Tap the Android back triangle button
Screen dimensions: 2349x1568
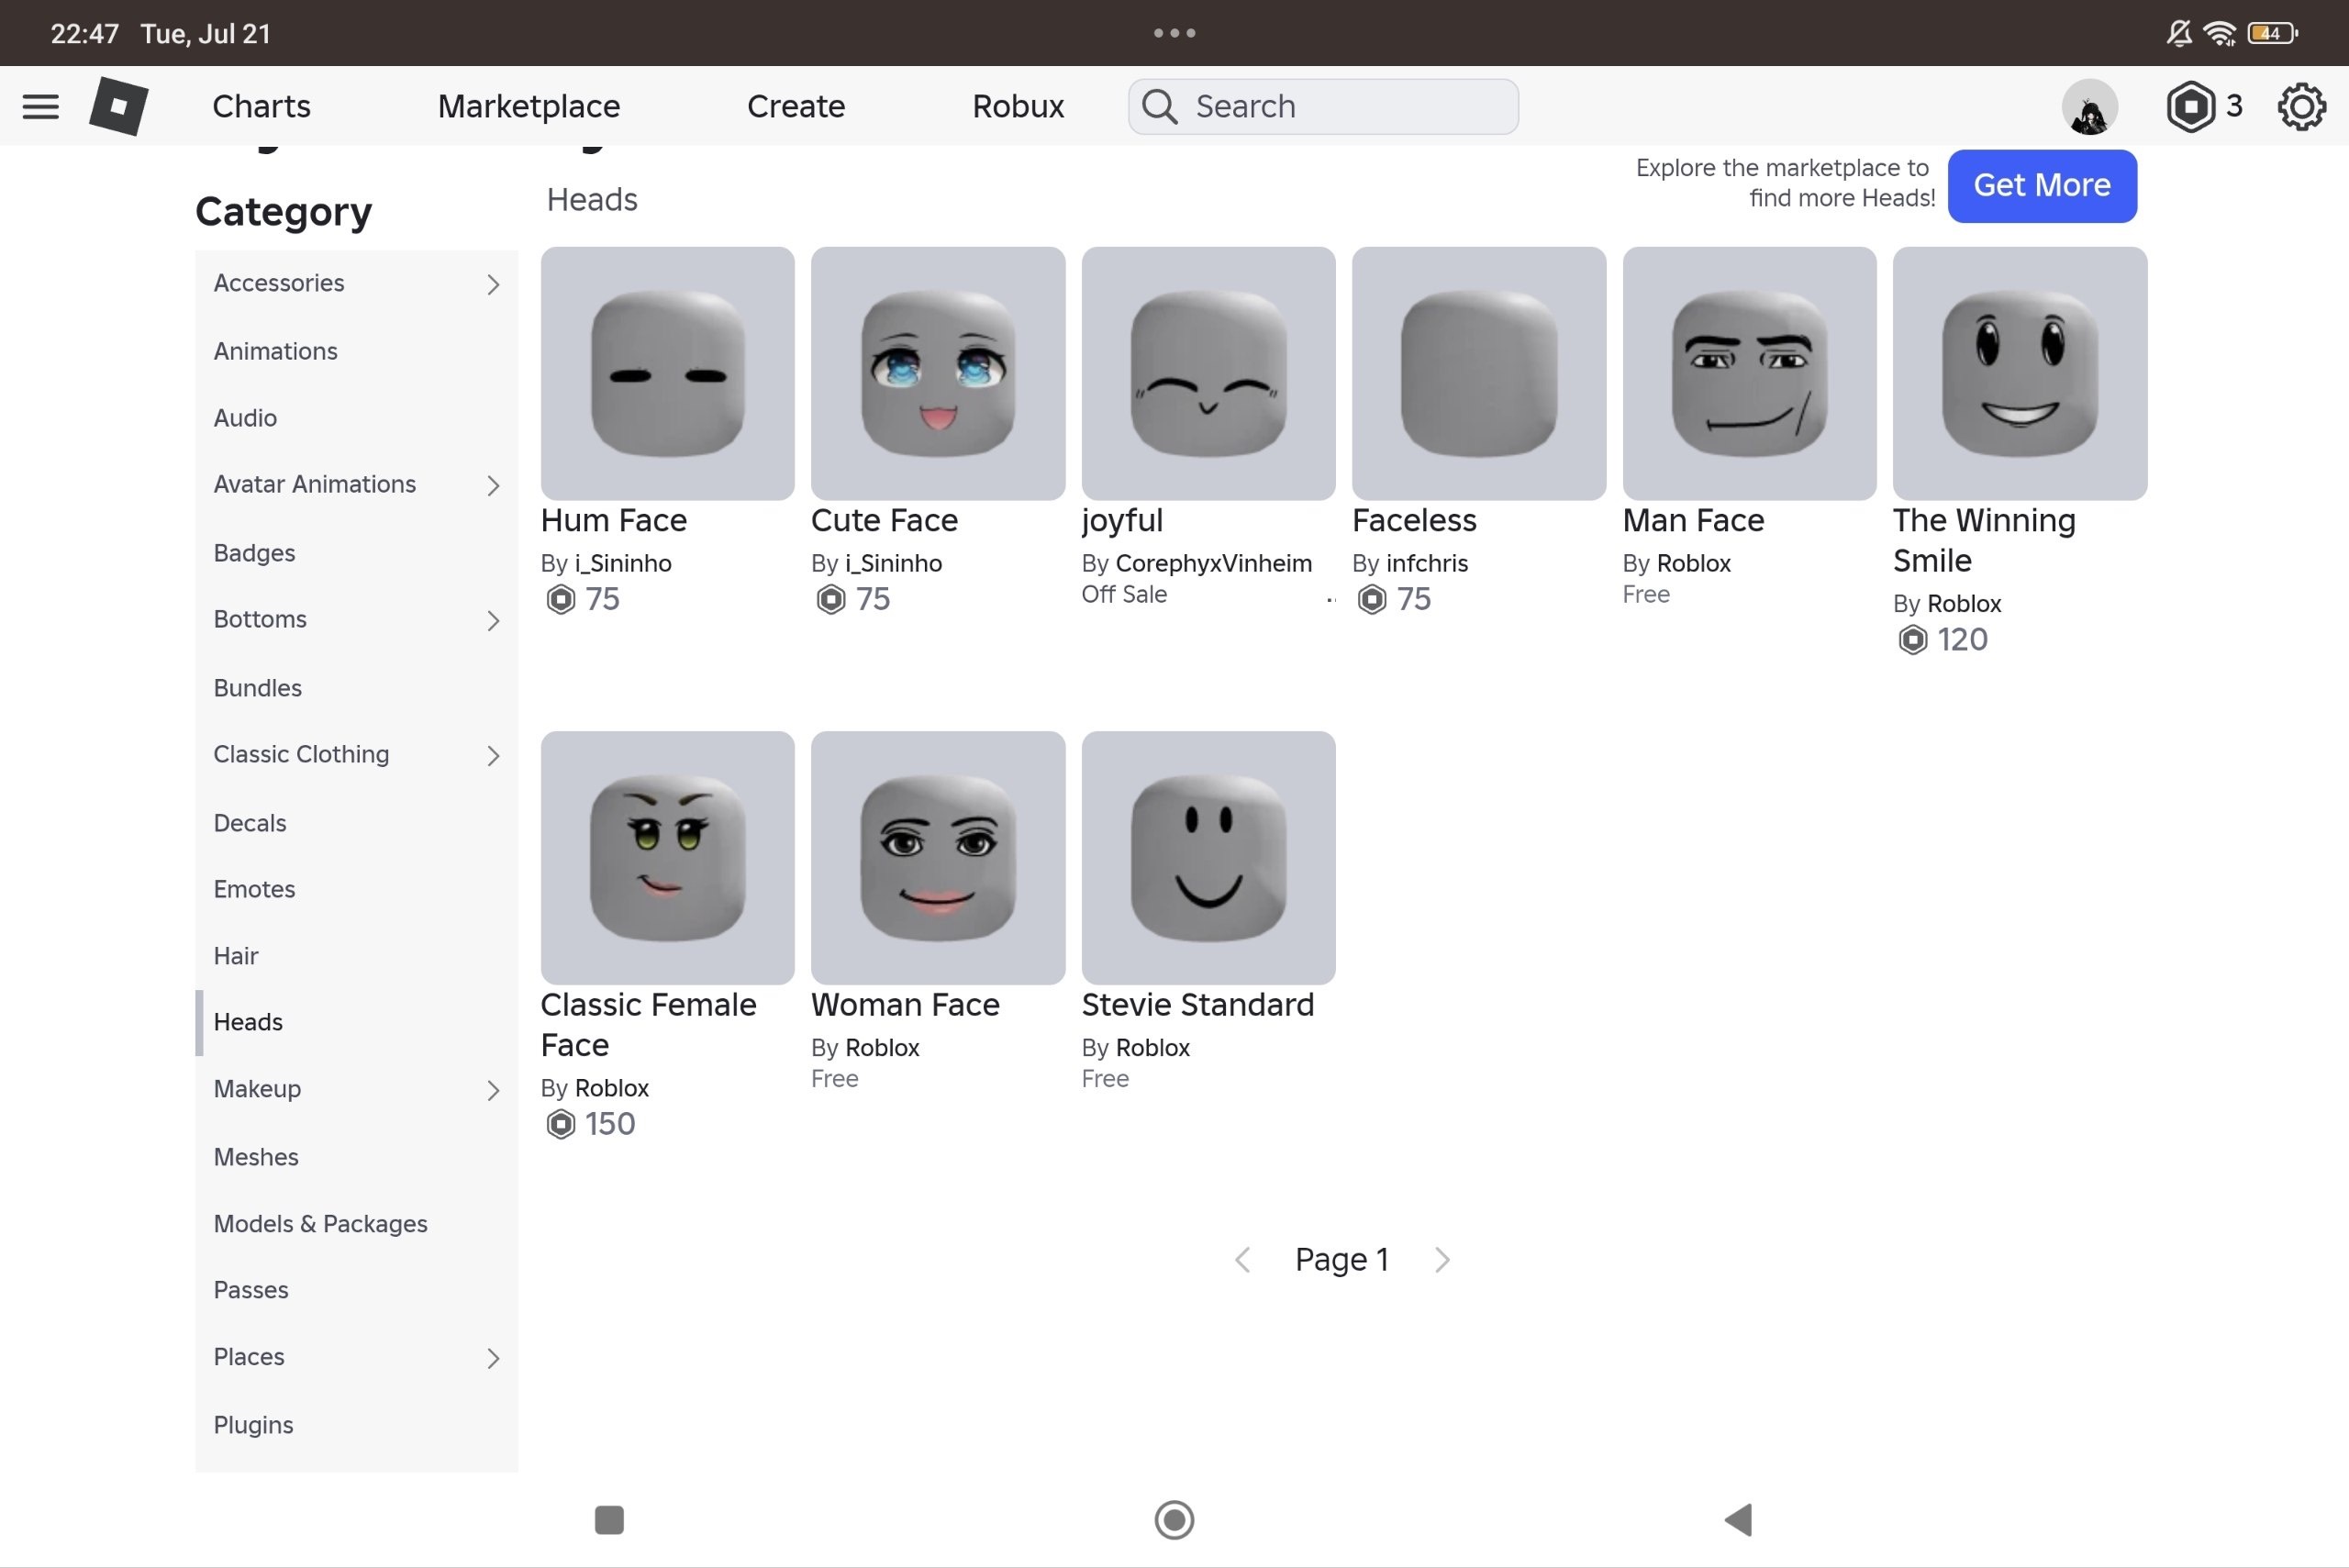tap(1738, 1519)
